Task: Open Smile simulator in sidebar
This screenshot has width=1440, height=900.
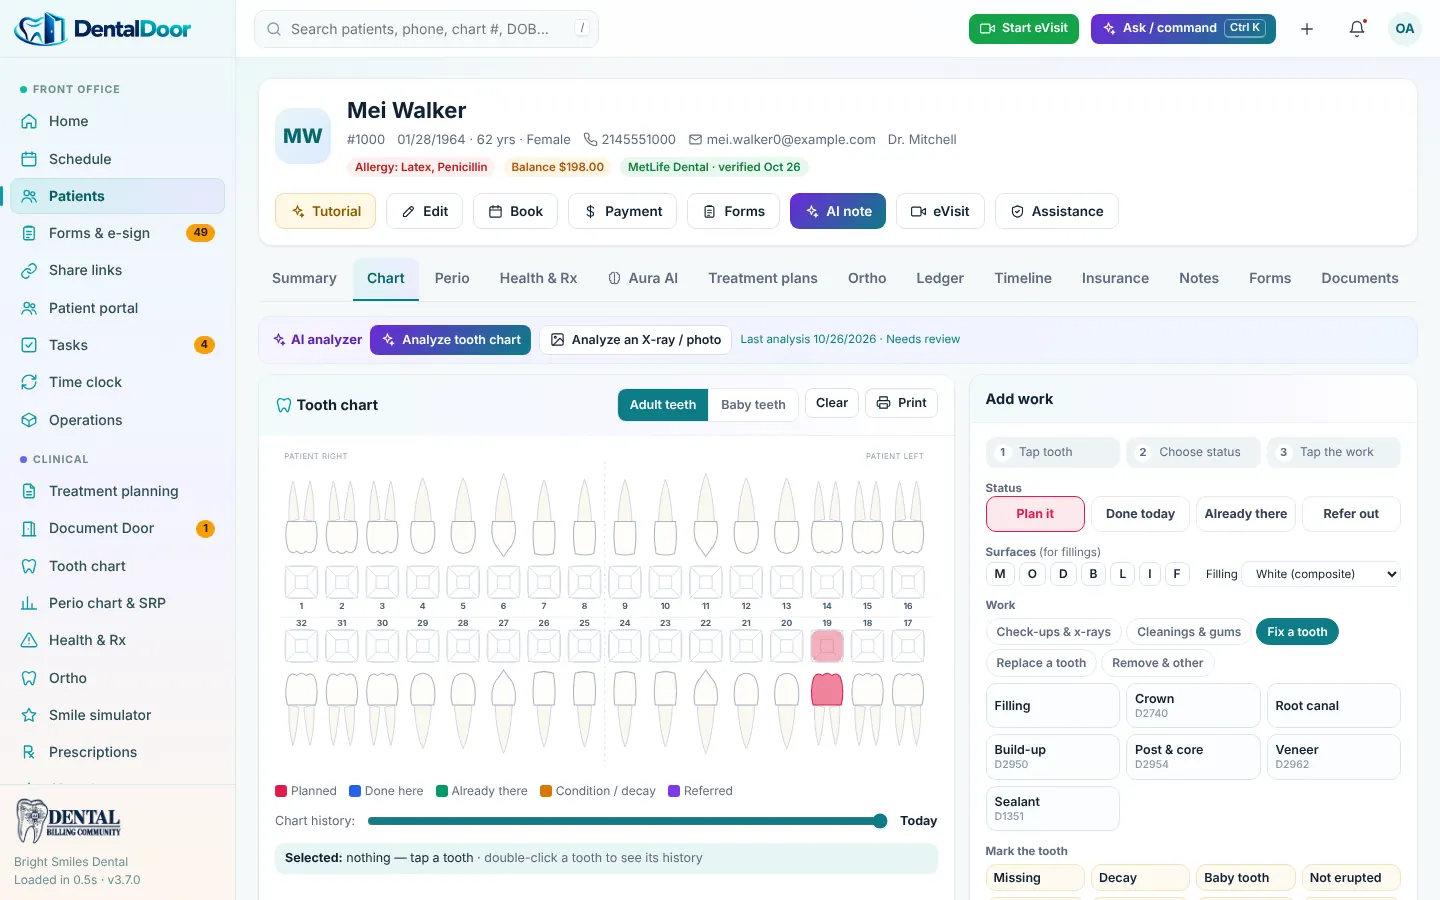Action: (117, 715)
